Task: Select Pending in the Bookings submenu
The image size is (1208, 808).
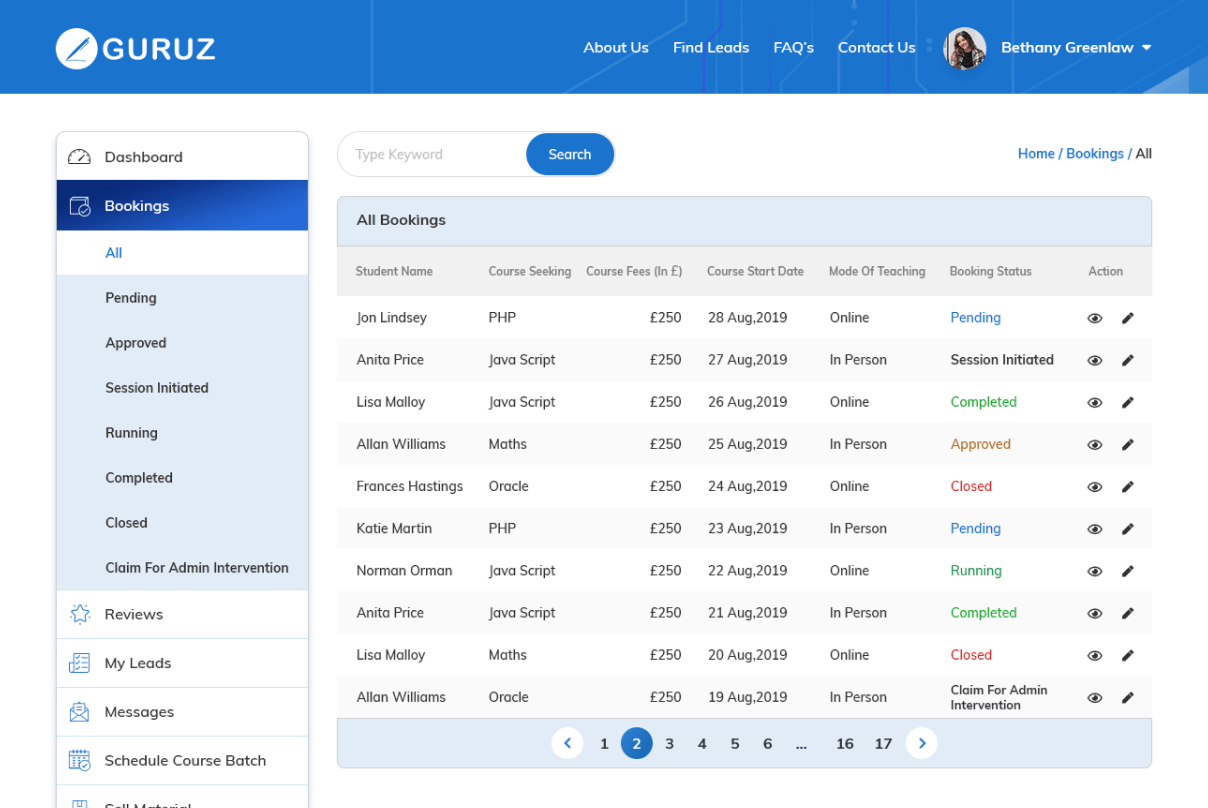Action: pyautogui.click(x=131, y=298)
